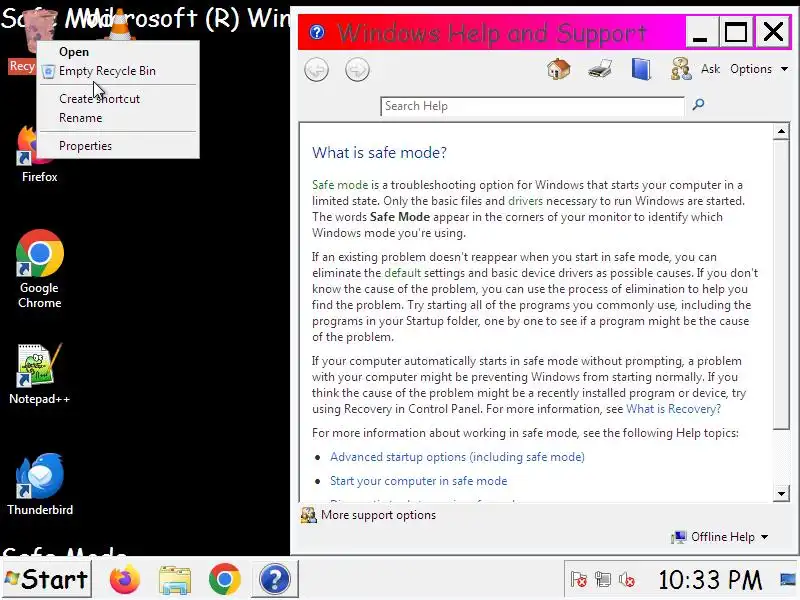Click the help question mark title bar icon

coord(317,32)
